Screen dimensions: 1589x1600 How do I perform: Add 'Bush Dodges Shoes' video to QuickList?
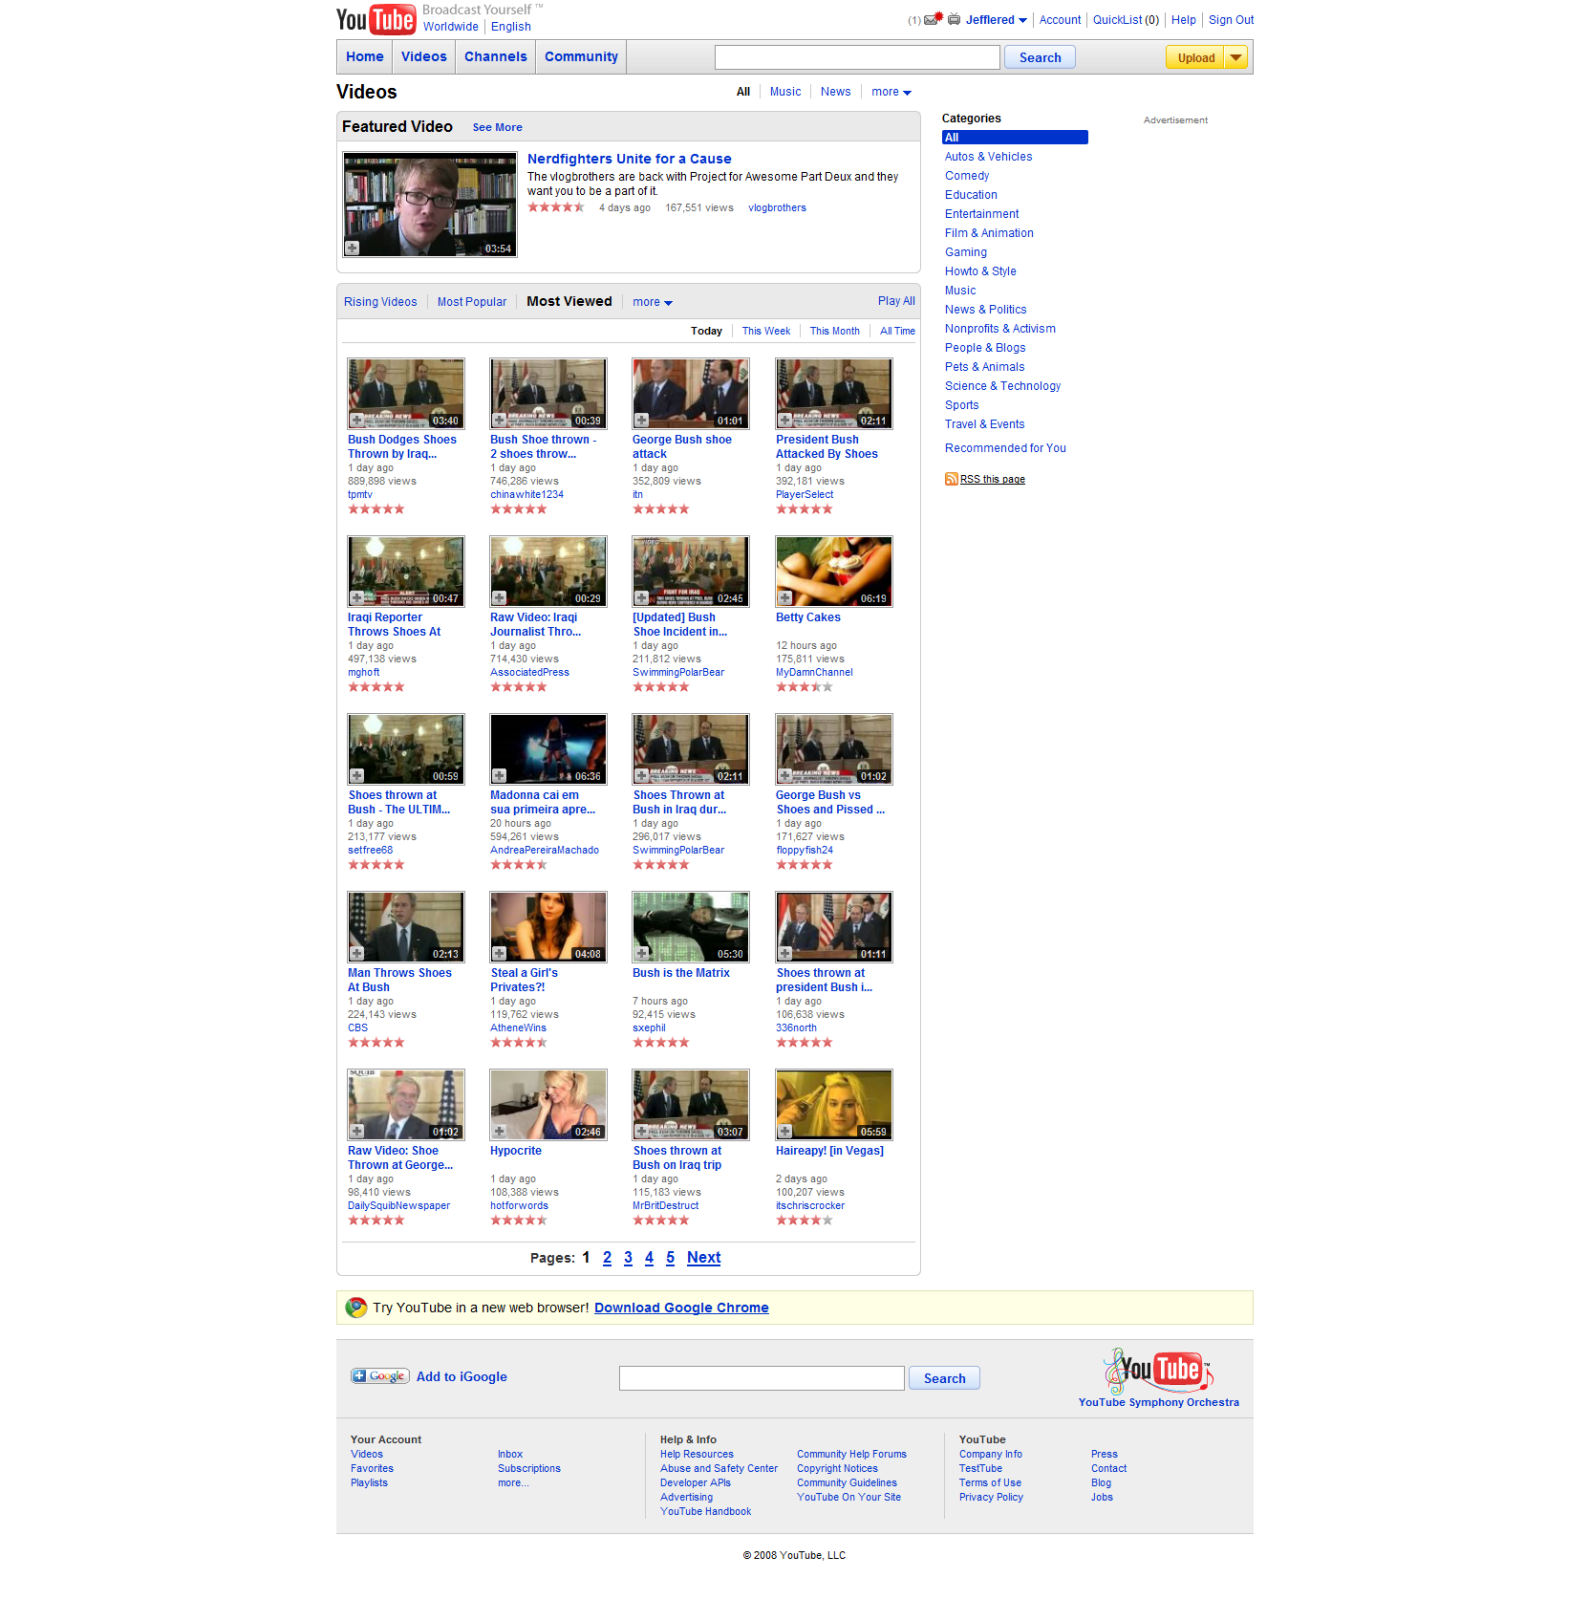click(x=356, y=421)
